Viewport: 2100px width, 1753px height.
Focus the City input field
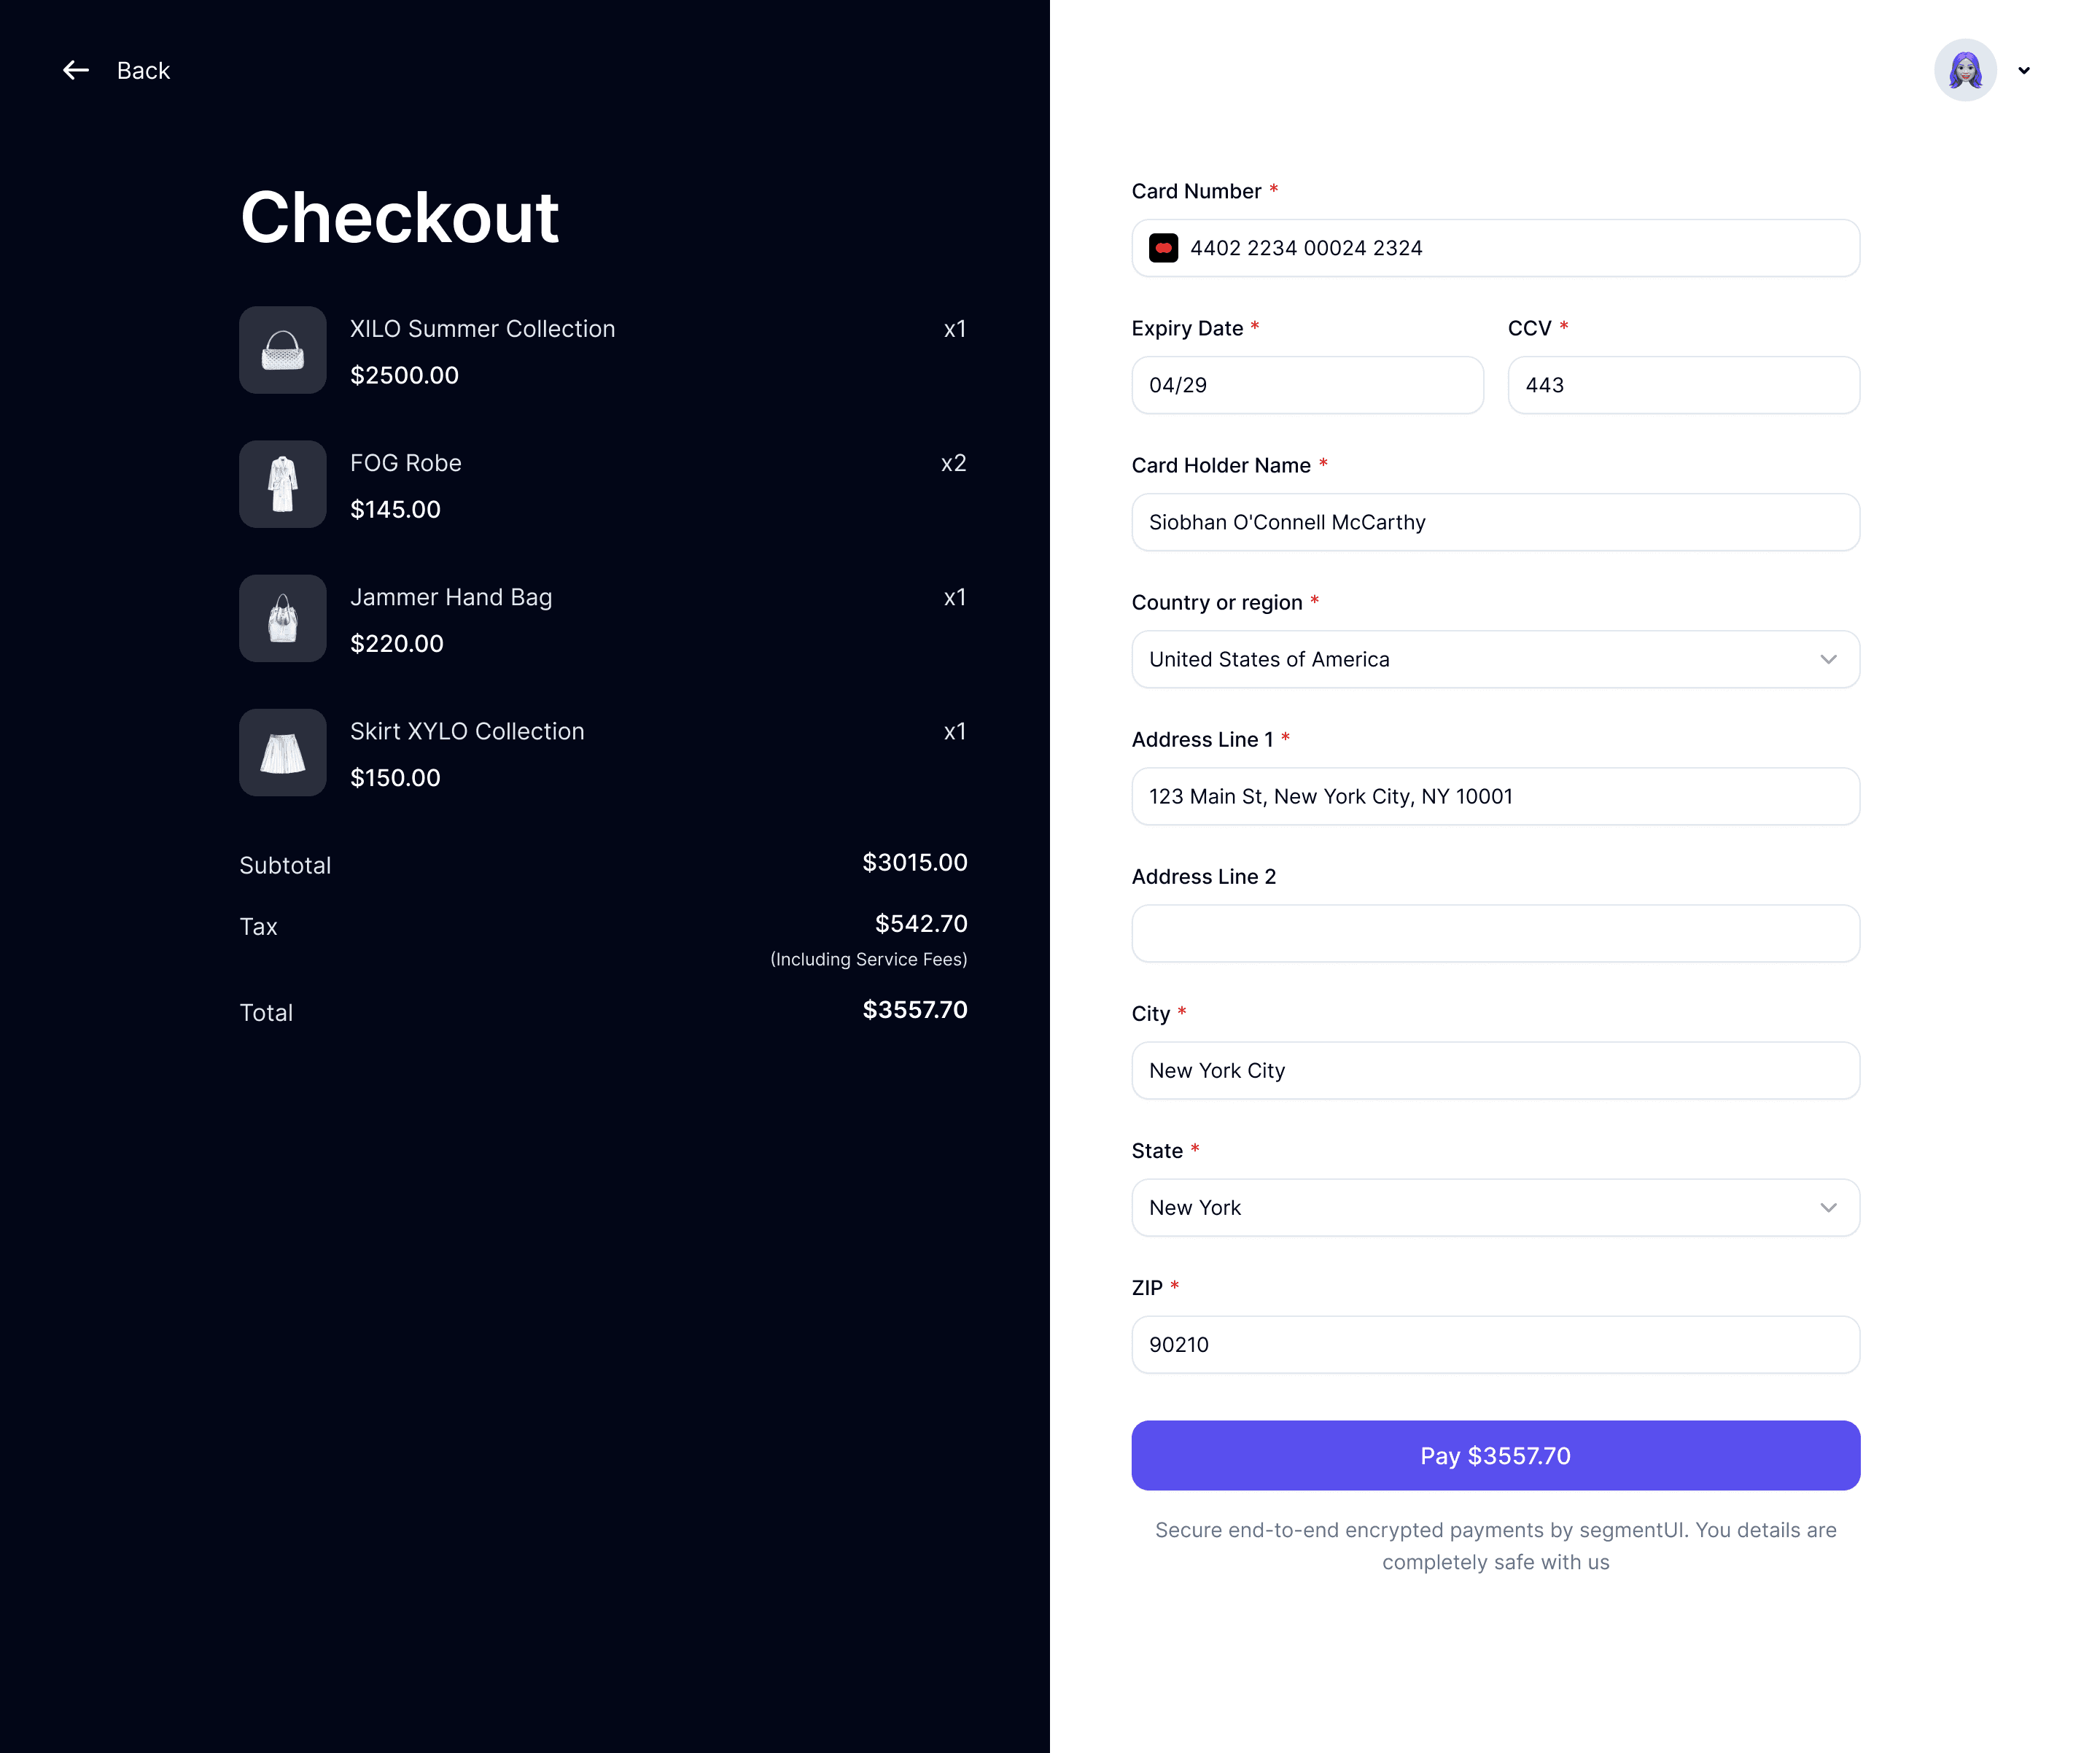coord(1495,1070)
